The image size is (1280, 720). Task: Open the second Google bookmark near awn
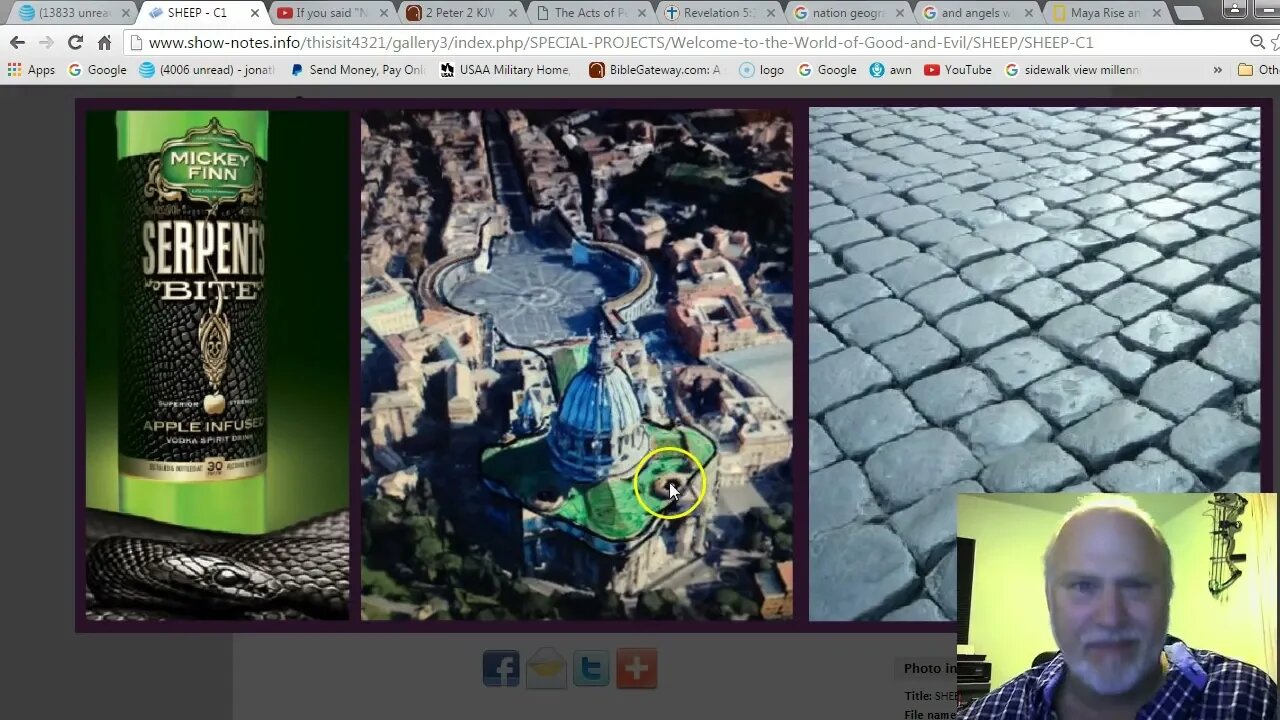tap(827, 70)
